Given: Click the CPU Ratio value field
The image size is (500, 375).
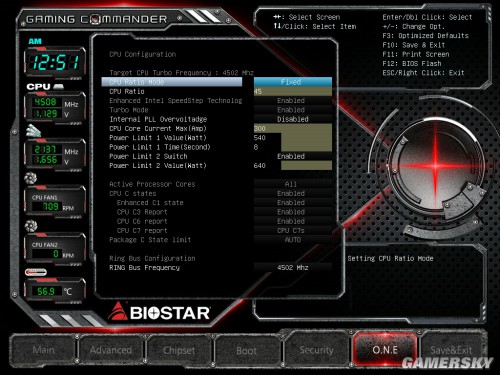Looking at the screenshot, I should coord(293,91).
